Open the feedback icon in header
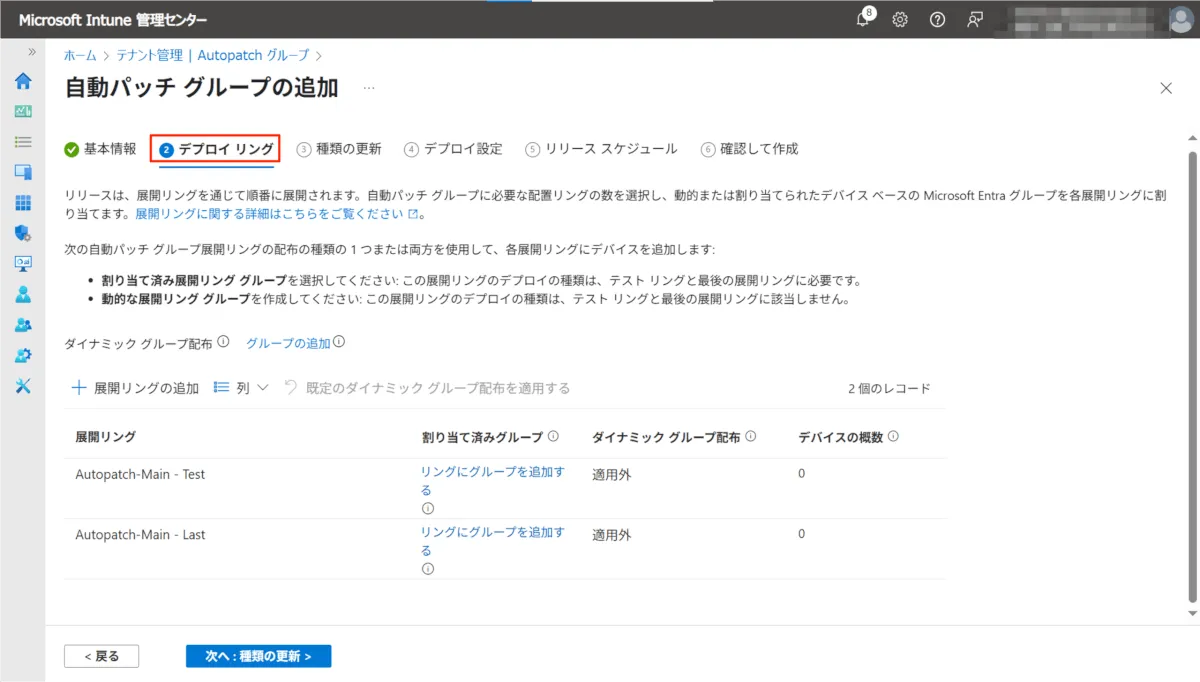The height and width of the screenshot is (682, 1200). click(x=975, y=20)
